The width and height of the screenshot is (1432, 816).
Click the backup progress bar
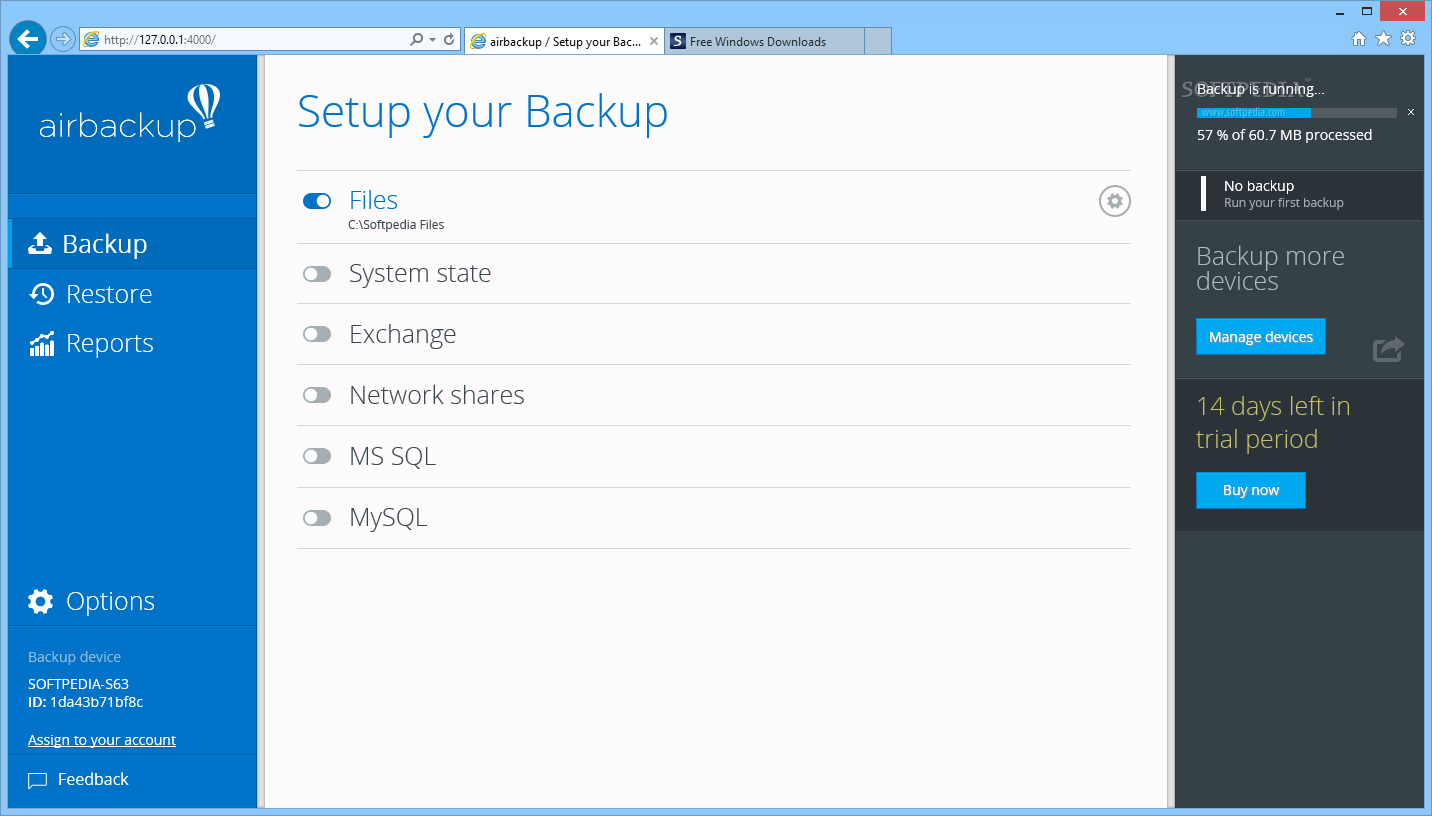coord(1297,113)
